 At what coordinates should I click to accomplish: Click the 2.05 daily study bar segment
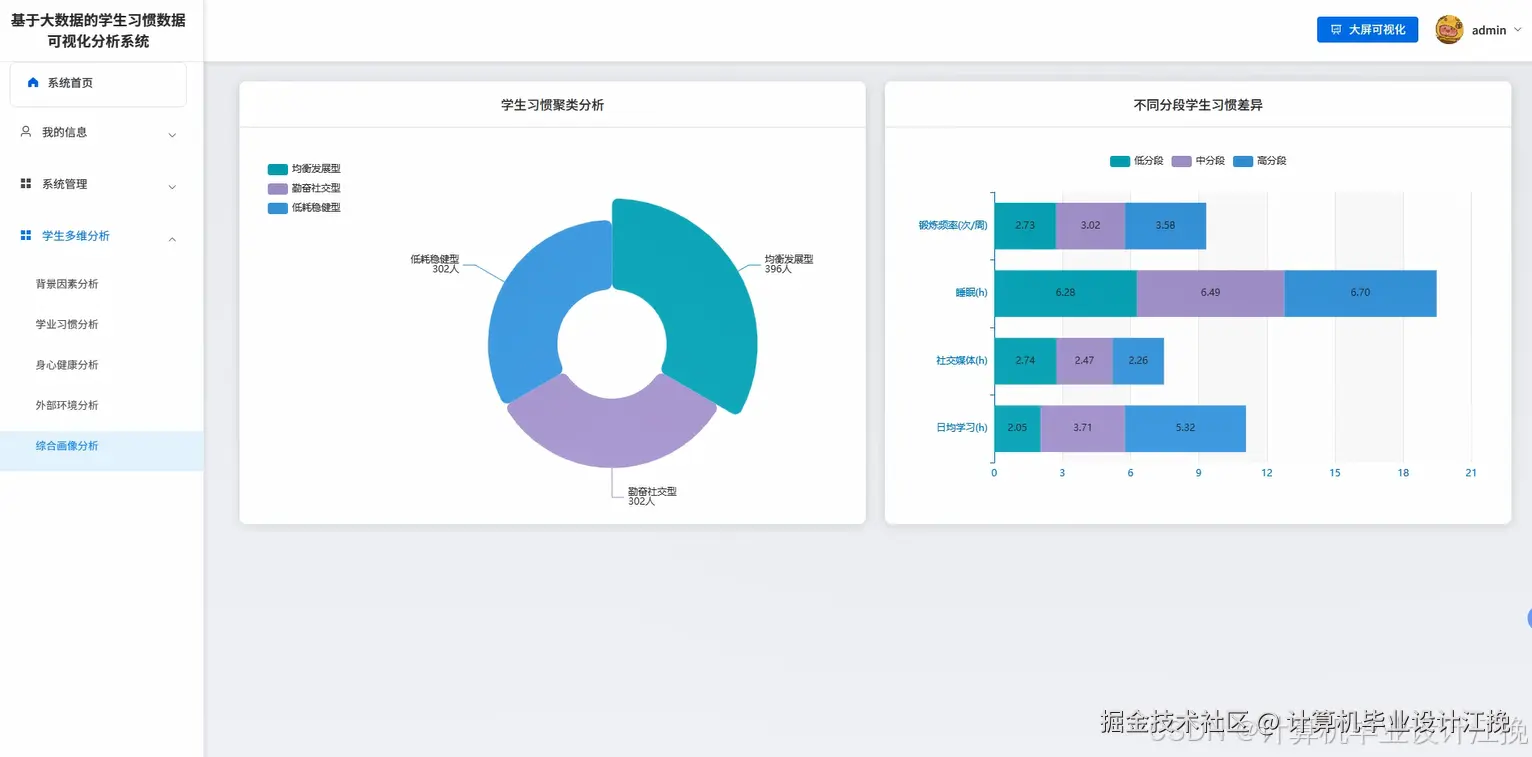[1018, 428]
